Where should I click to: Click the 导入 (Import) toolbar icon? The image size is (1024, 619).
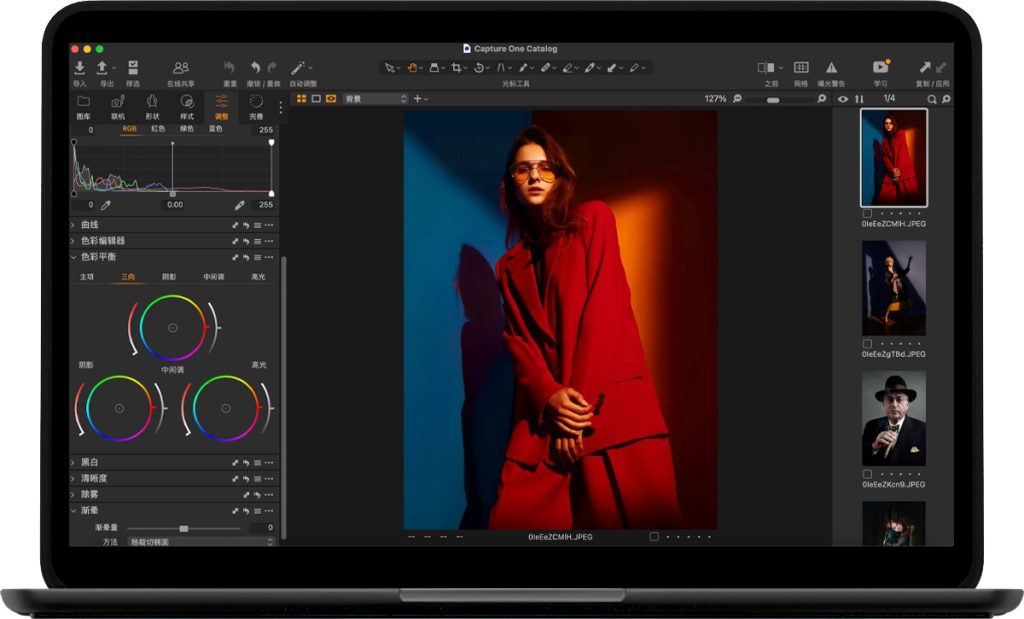click(x=80, y=67)
